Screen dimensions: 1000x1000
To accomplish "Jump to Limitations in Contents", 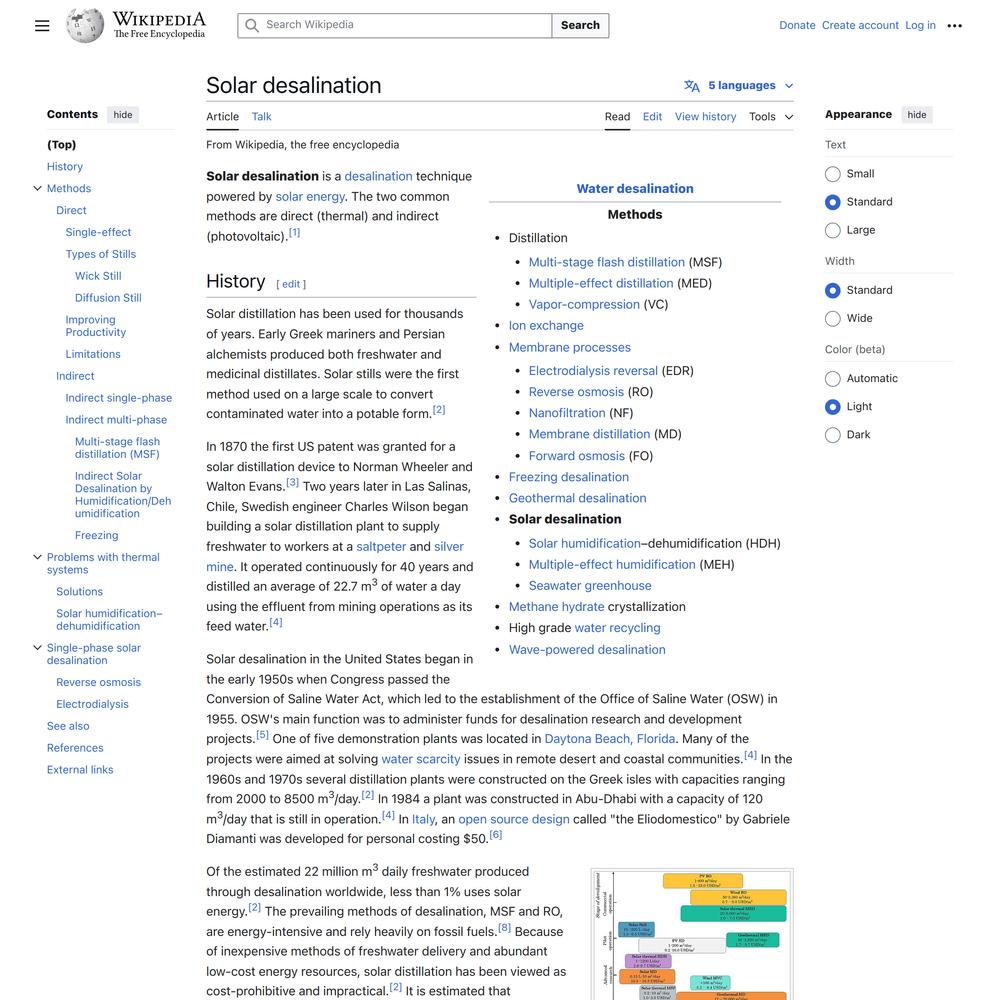I will coord(93,354).
